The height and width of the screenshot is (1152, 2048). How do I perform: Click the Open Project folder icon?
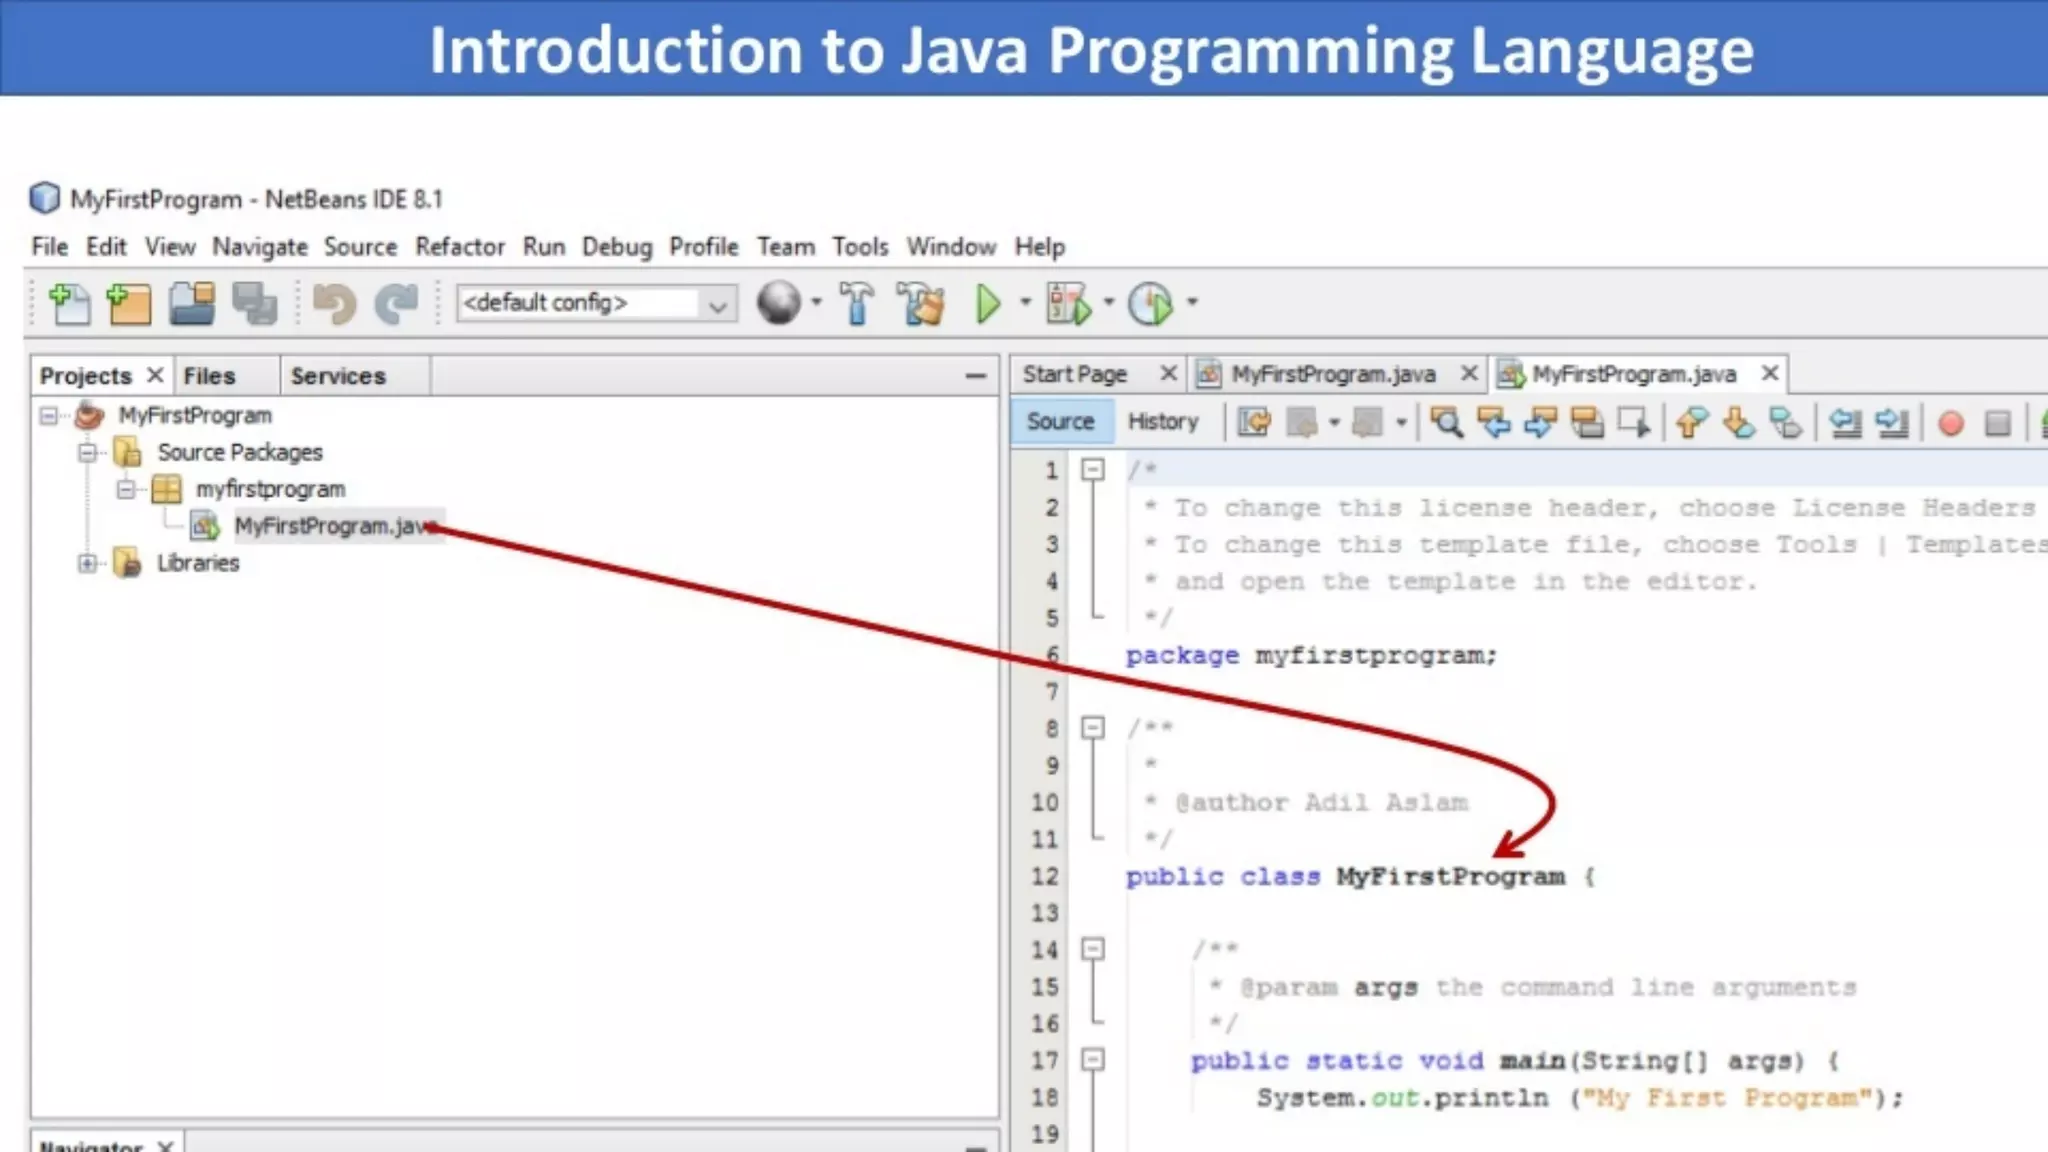tap(192, 303)
